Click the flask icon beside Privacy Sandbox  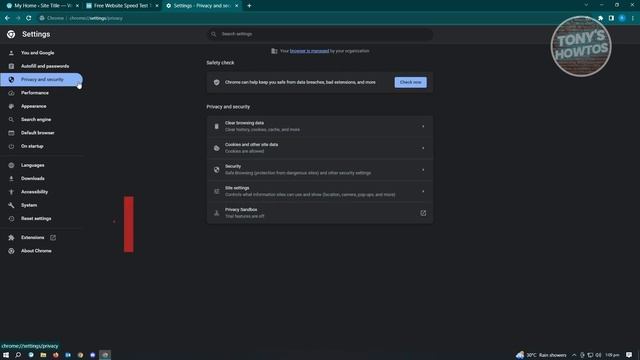coord(217,213)
